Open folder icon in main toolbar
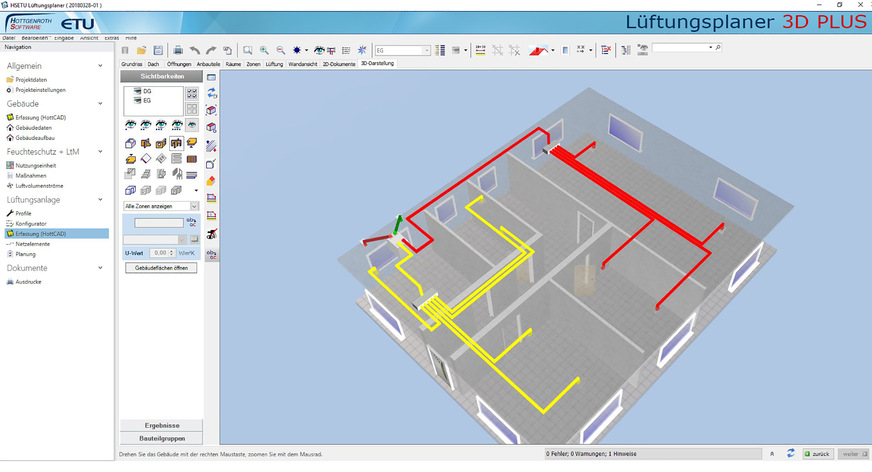Image resolution: width=872 pixels, height=472 pixels. pyautogui.click(x=142, y=49)
